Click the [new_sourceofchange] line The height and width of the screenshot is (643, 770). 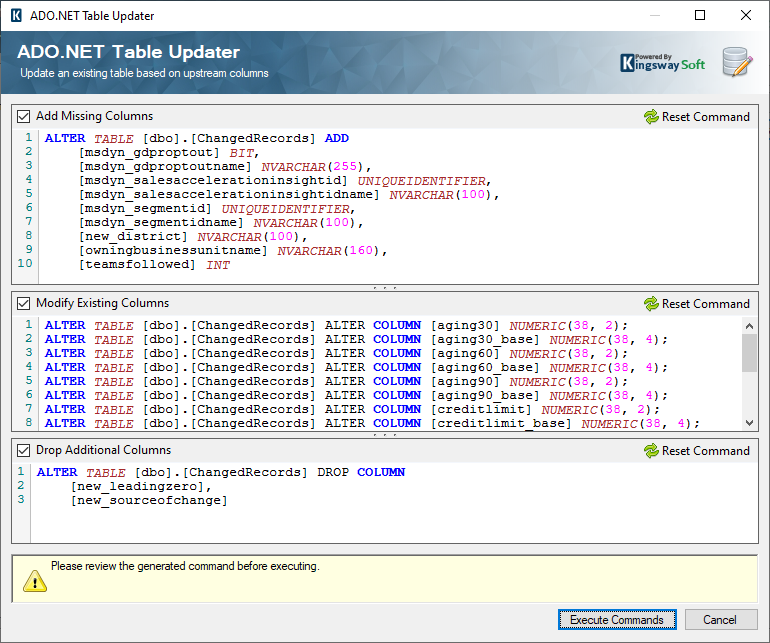149,501
